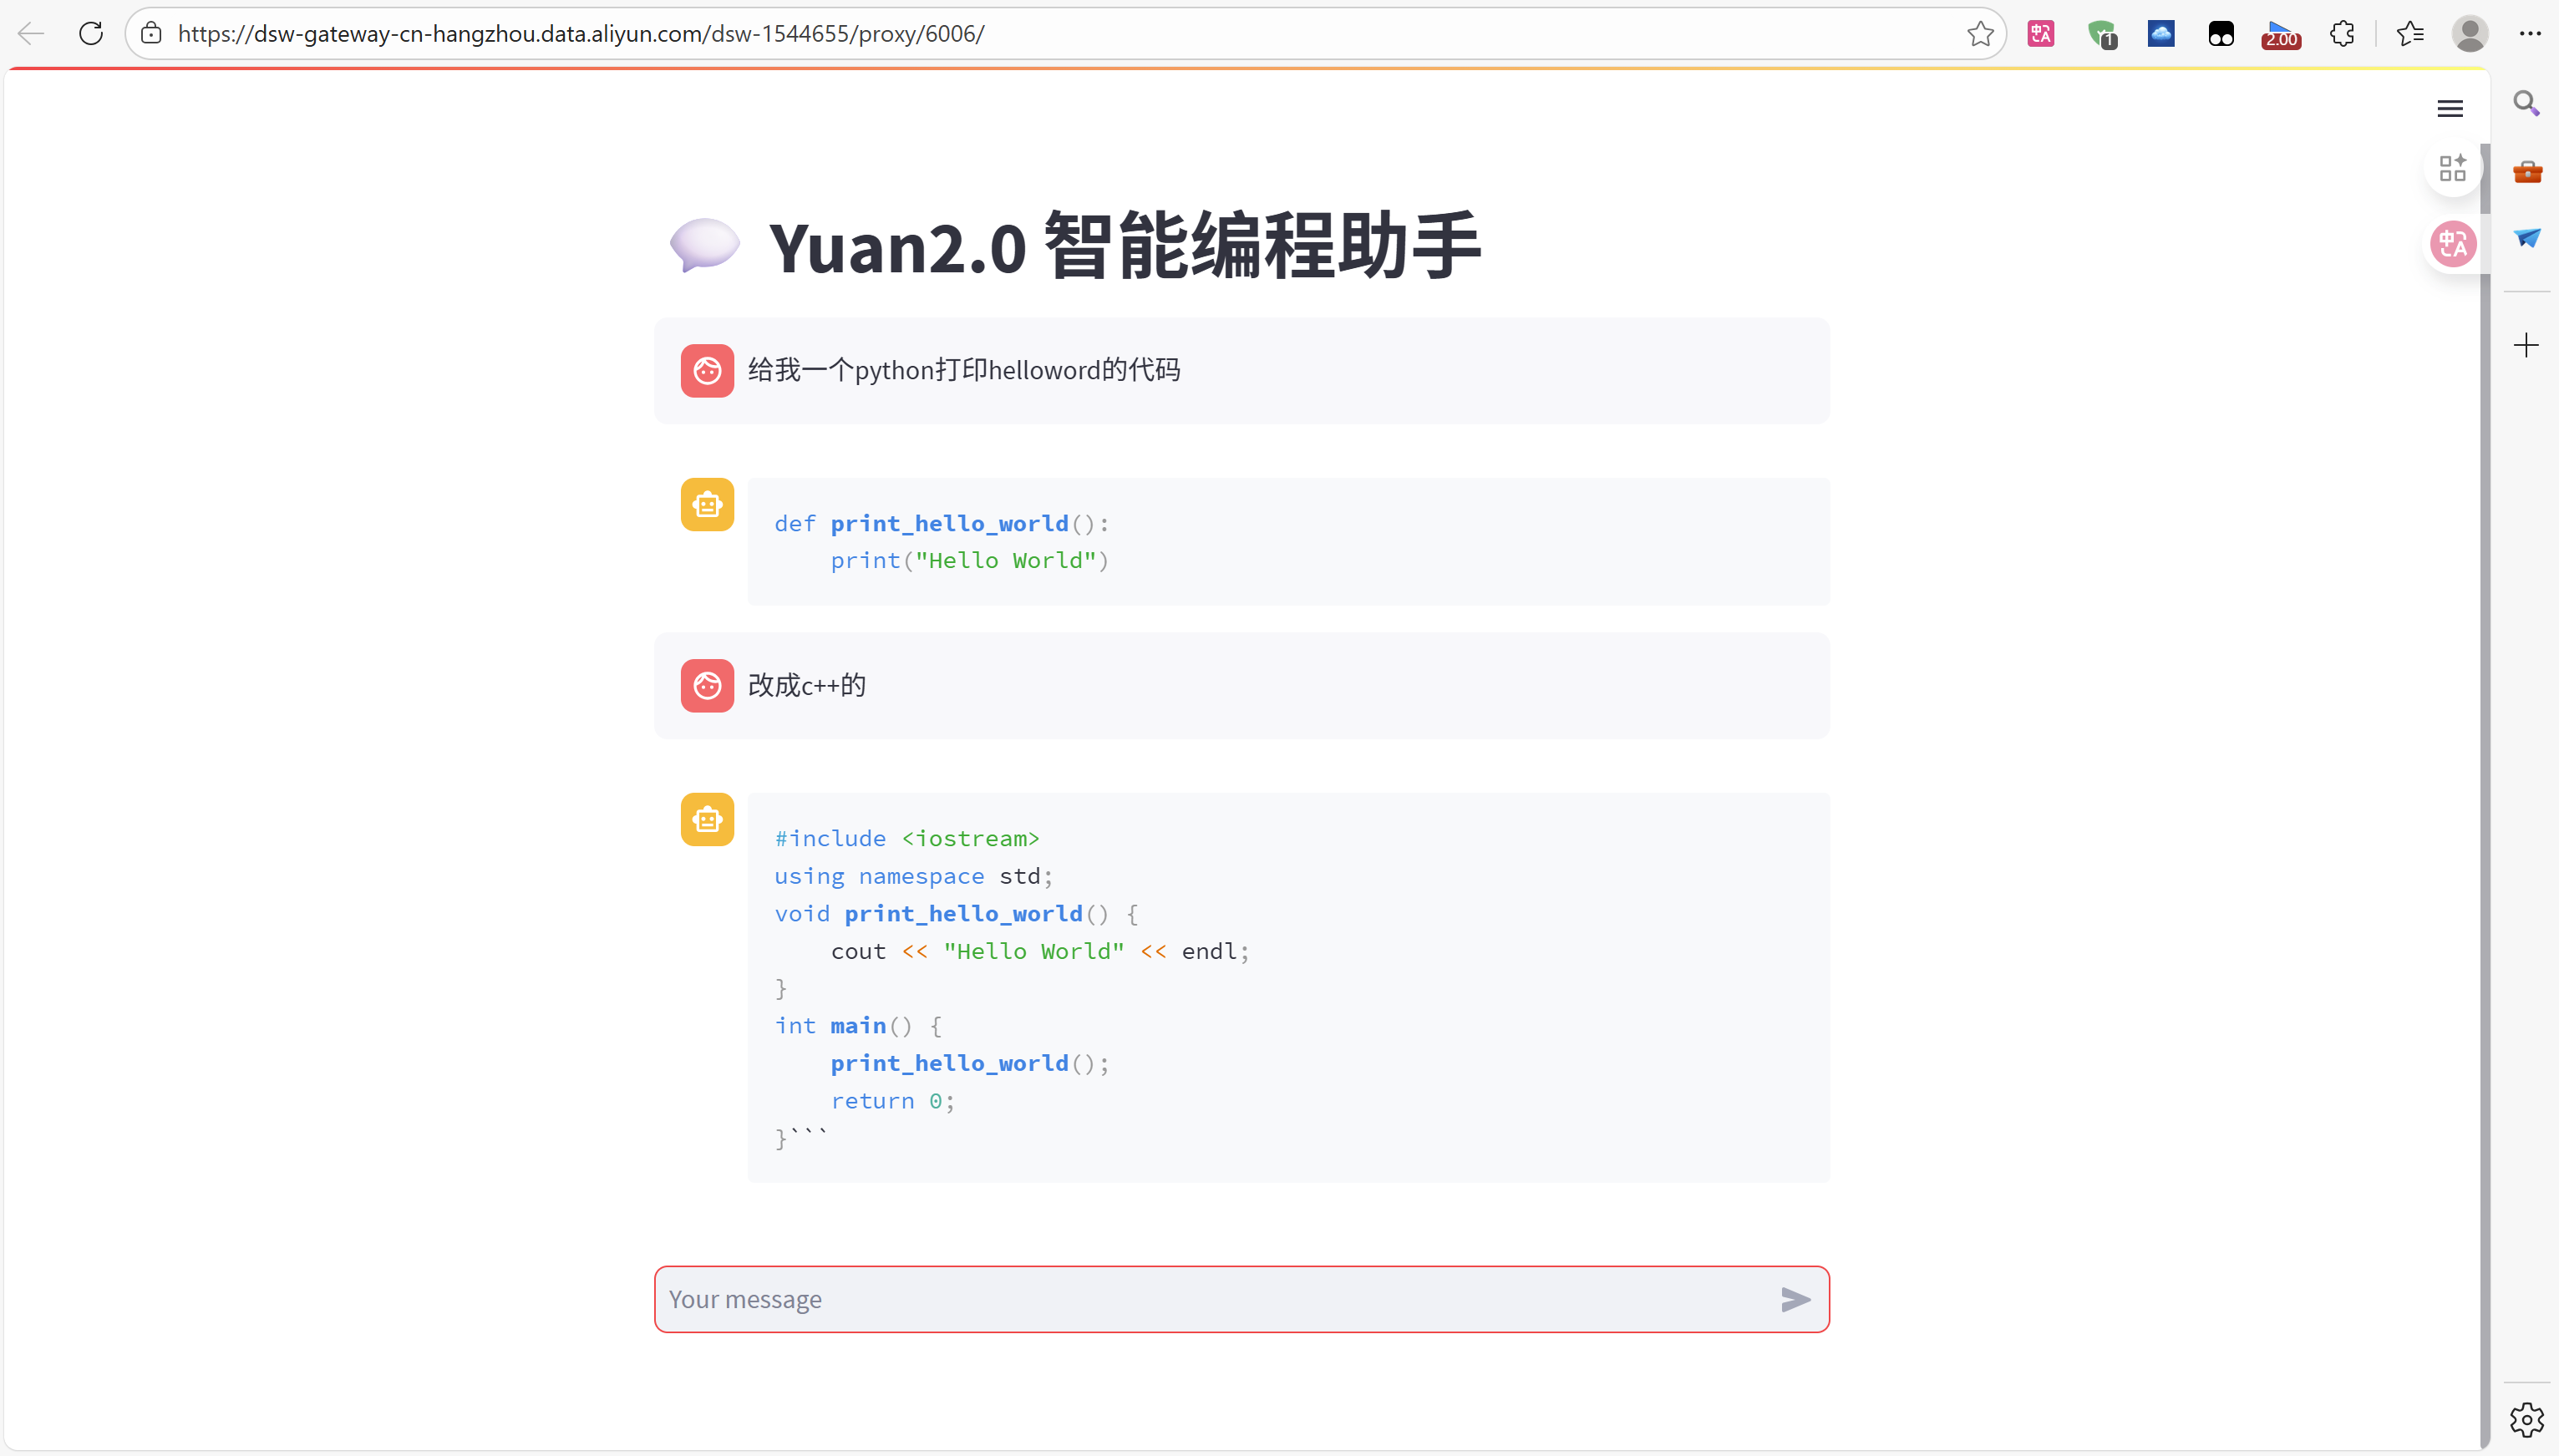Click the sidebar blue paper-plane icon
The width and height of the screenshot is (2559, 1456).
pos(2526,238)
